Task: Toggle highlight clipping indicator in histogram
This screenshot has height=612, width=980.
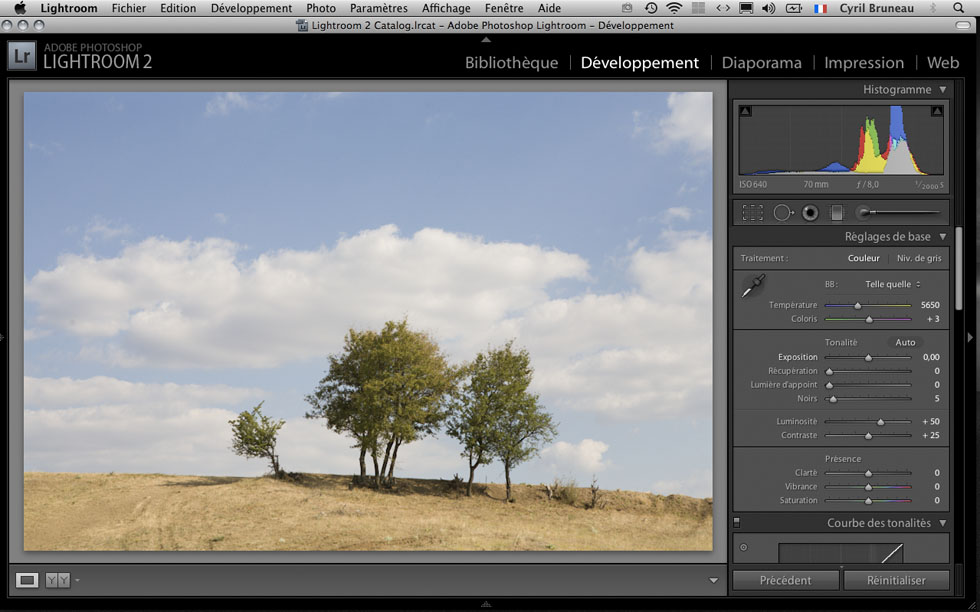Action: point(937,111)
